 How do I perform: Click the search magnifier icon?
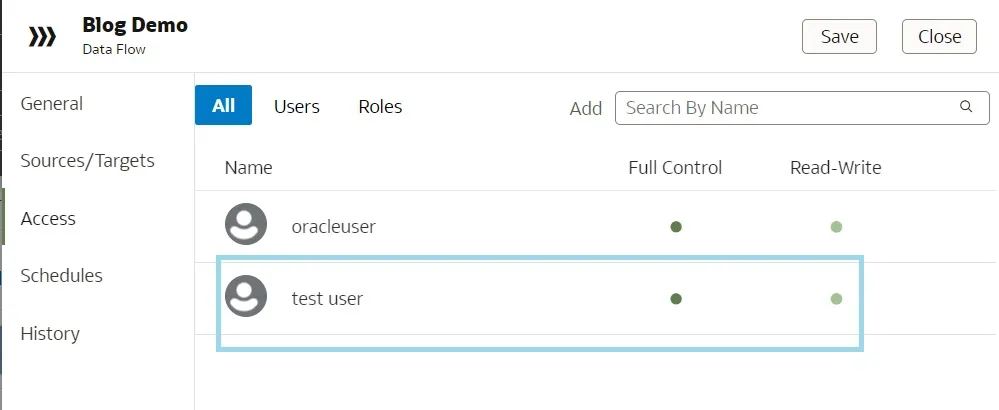(966, 108)
